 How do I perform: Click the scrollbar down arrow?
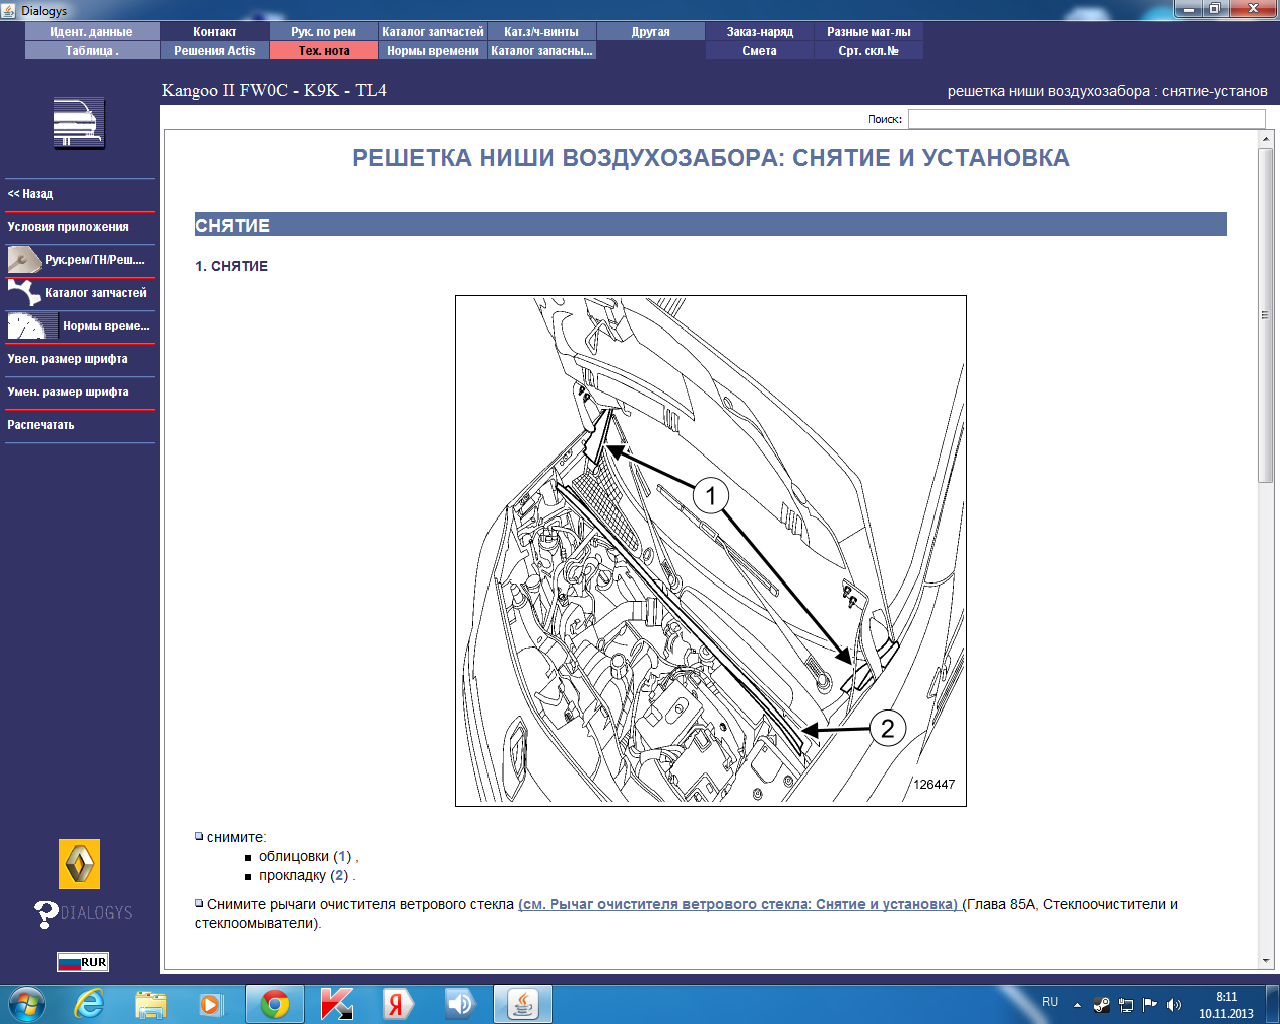click(x=1266, y=961)
